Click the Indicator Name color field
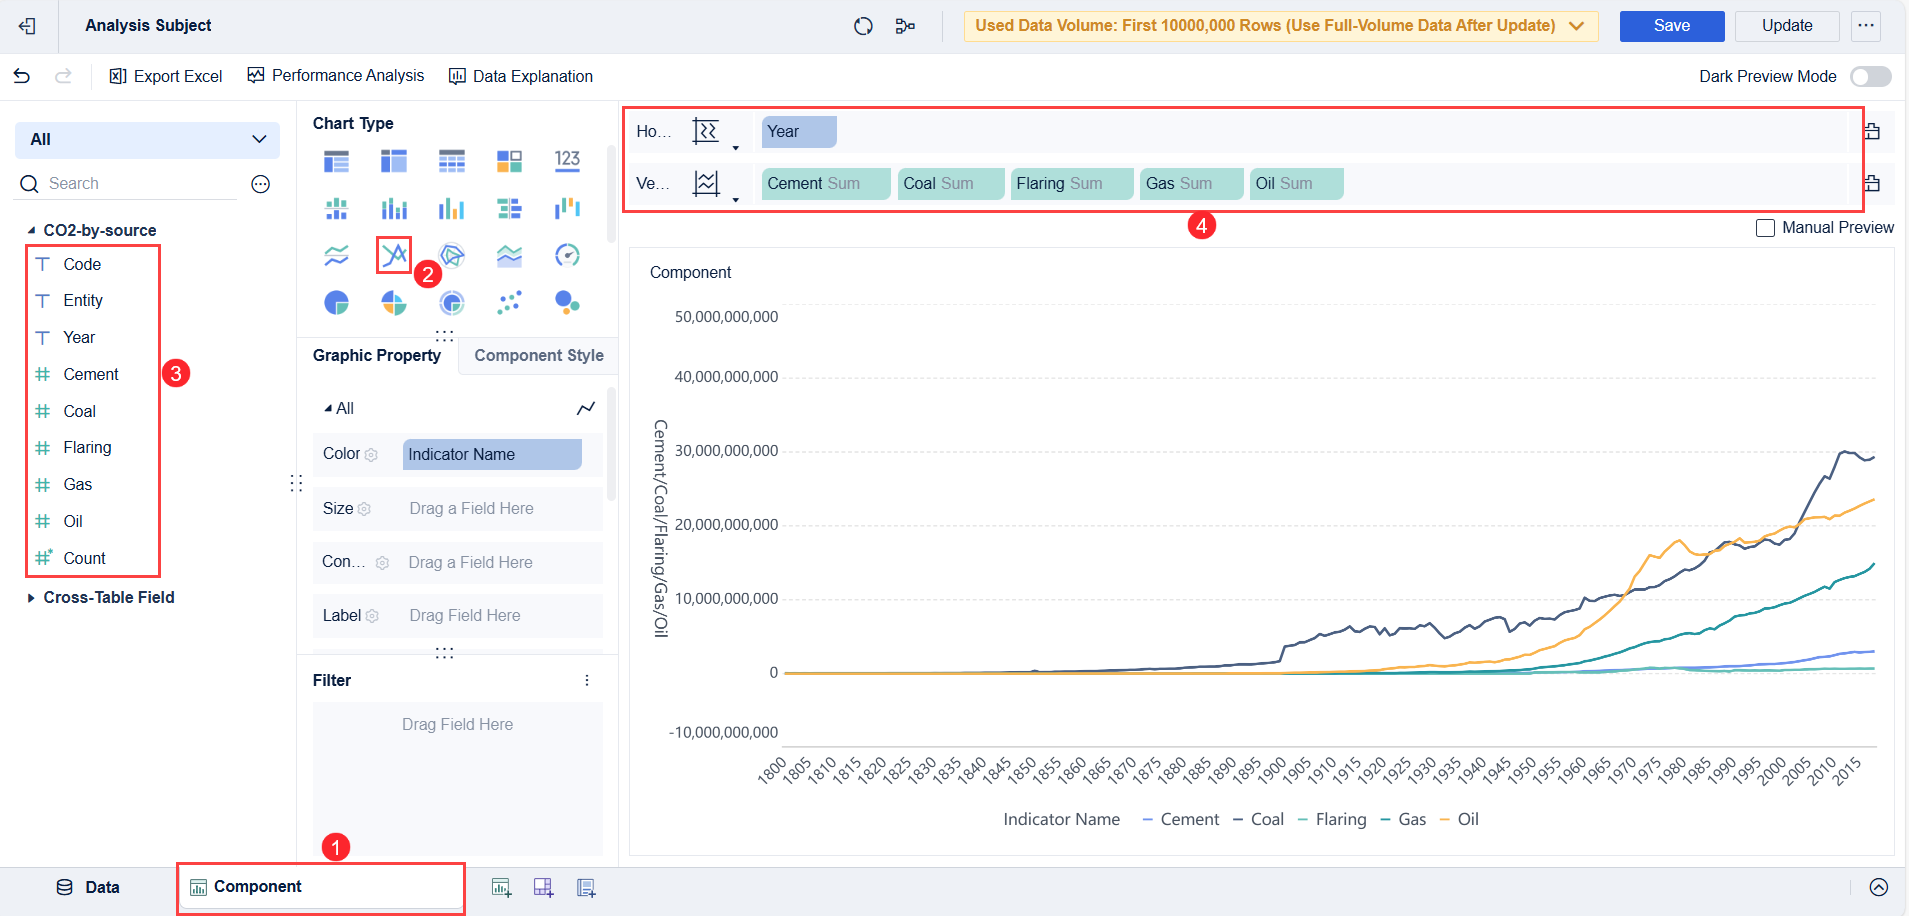 tap(492, 454)
